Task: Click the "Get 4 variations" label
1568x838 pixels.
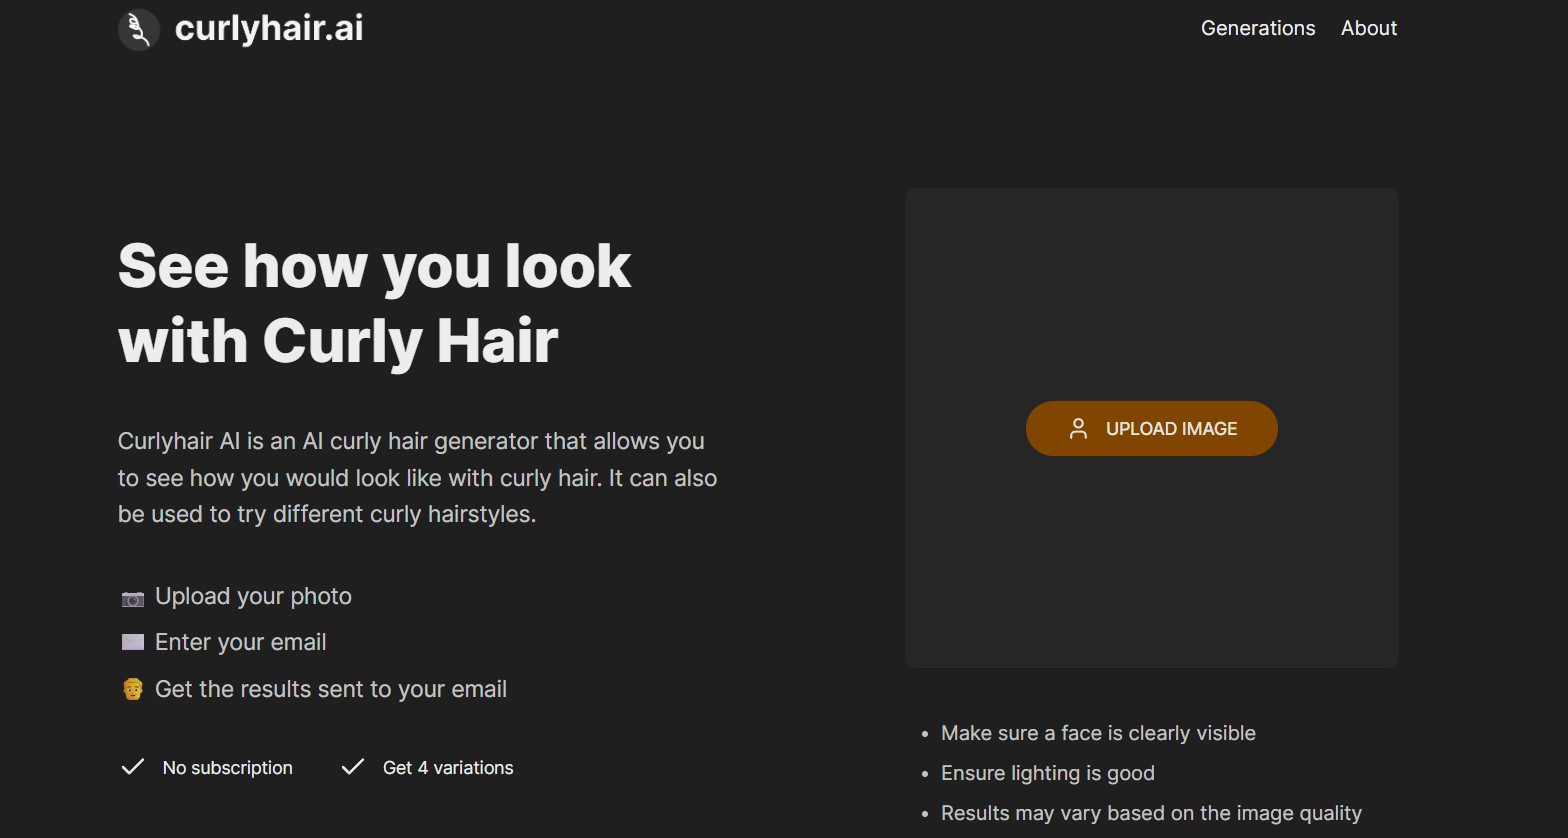Action: [x=448, y=768]
